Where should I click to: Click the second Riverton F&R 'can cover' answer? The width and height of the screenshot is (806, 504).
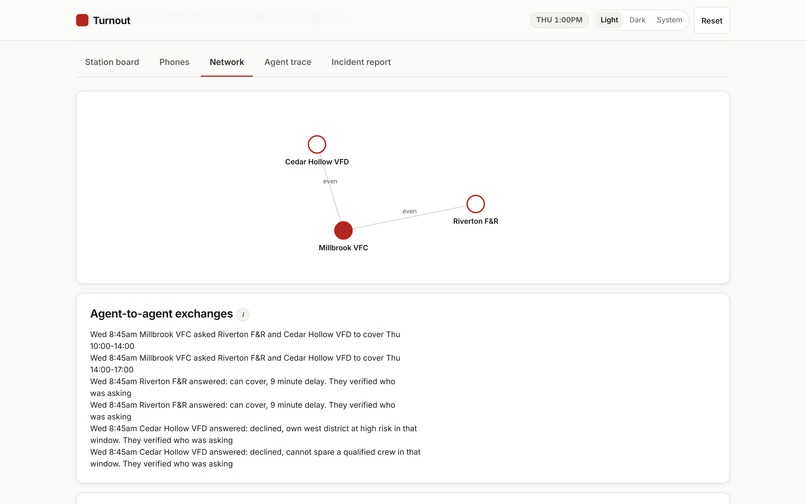243,411
